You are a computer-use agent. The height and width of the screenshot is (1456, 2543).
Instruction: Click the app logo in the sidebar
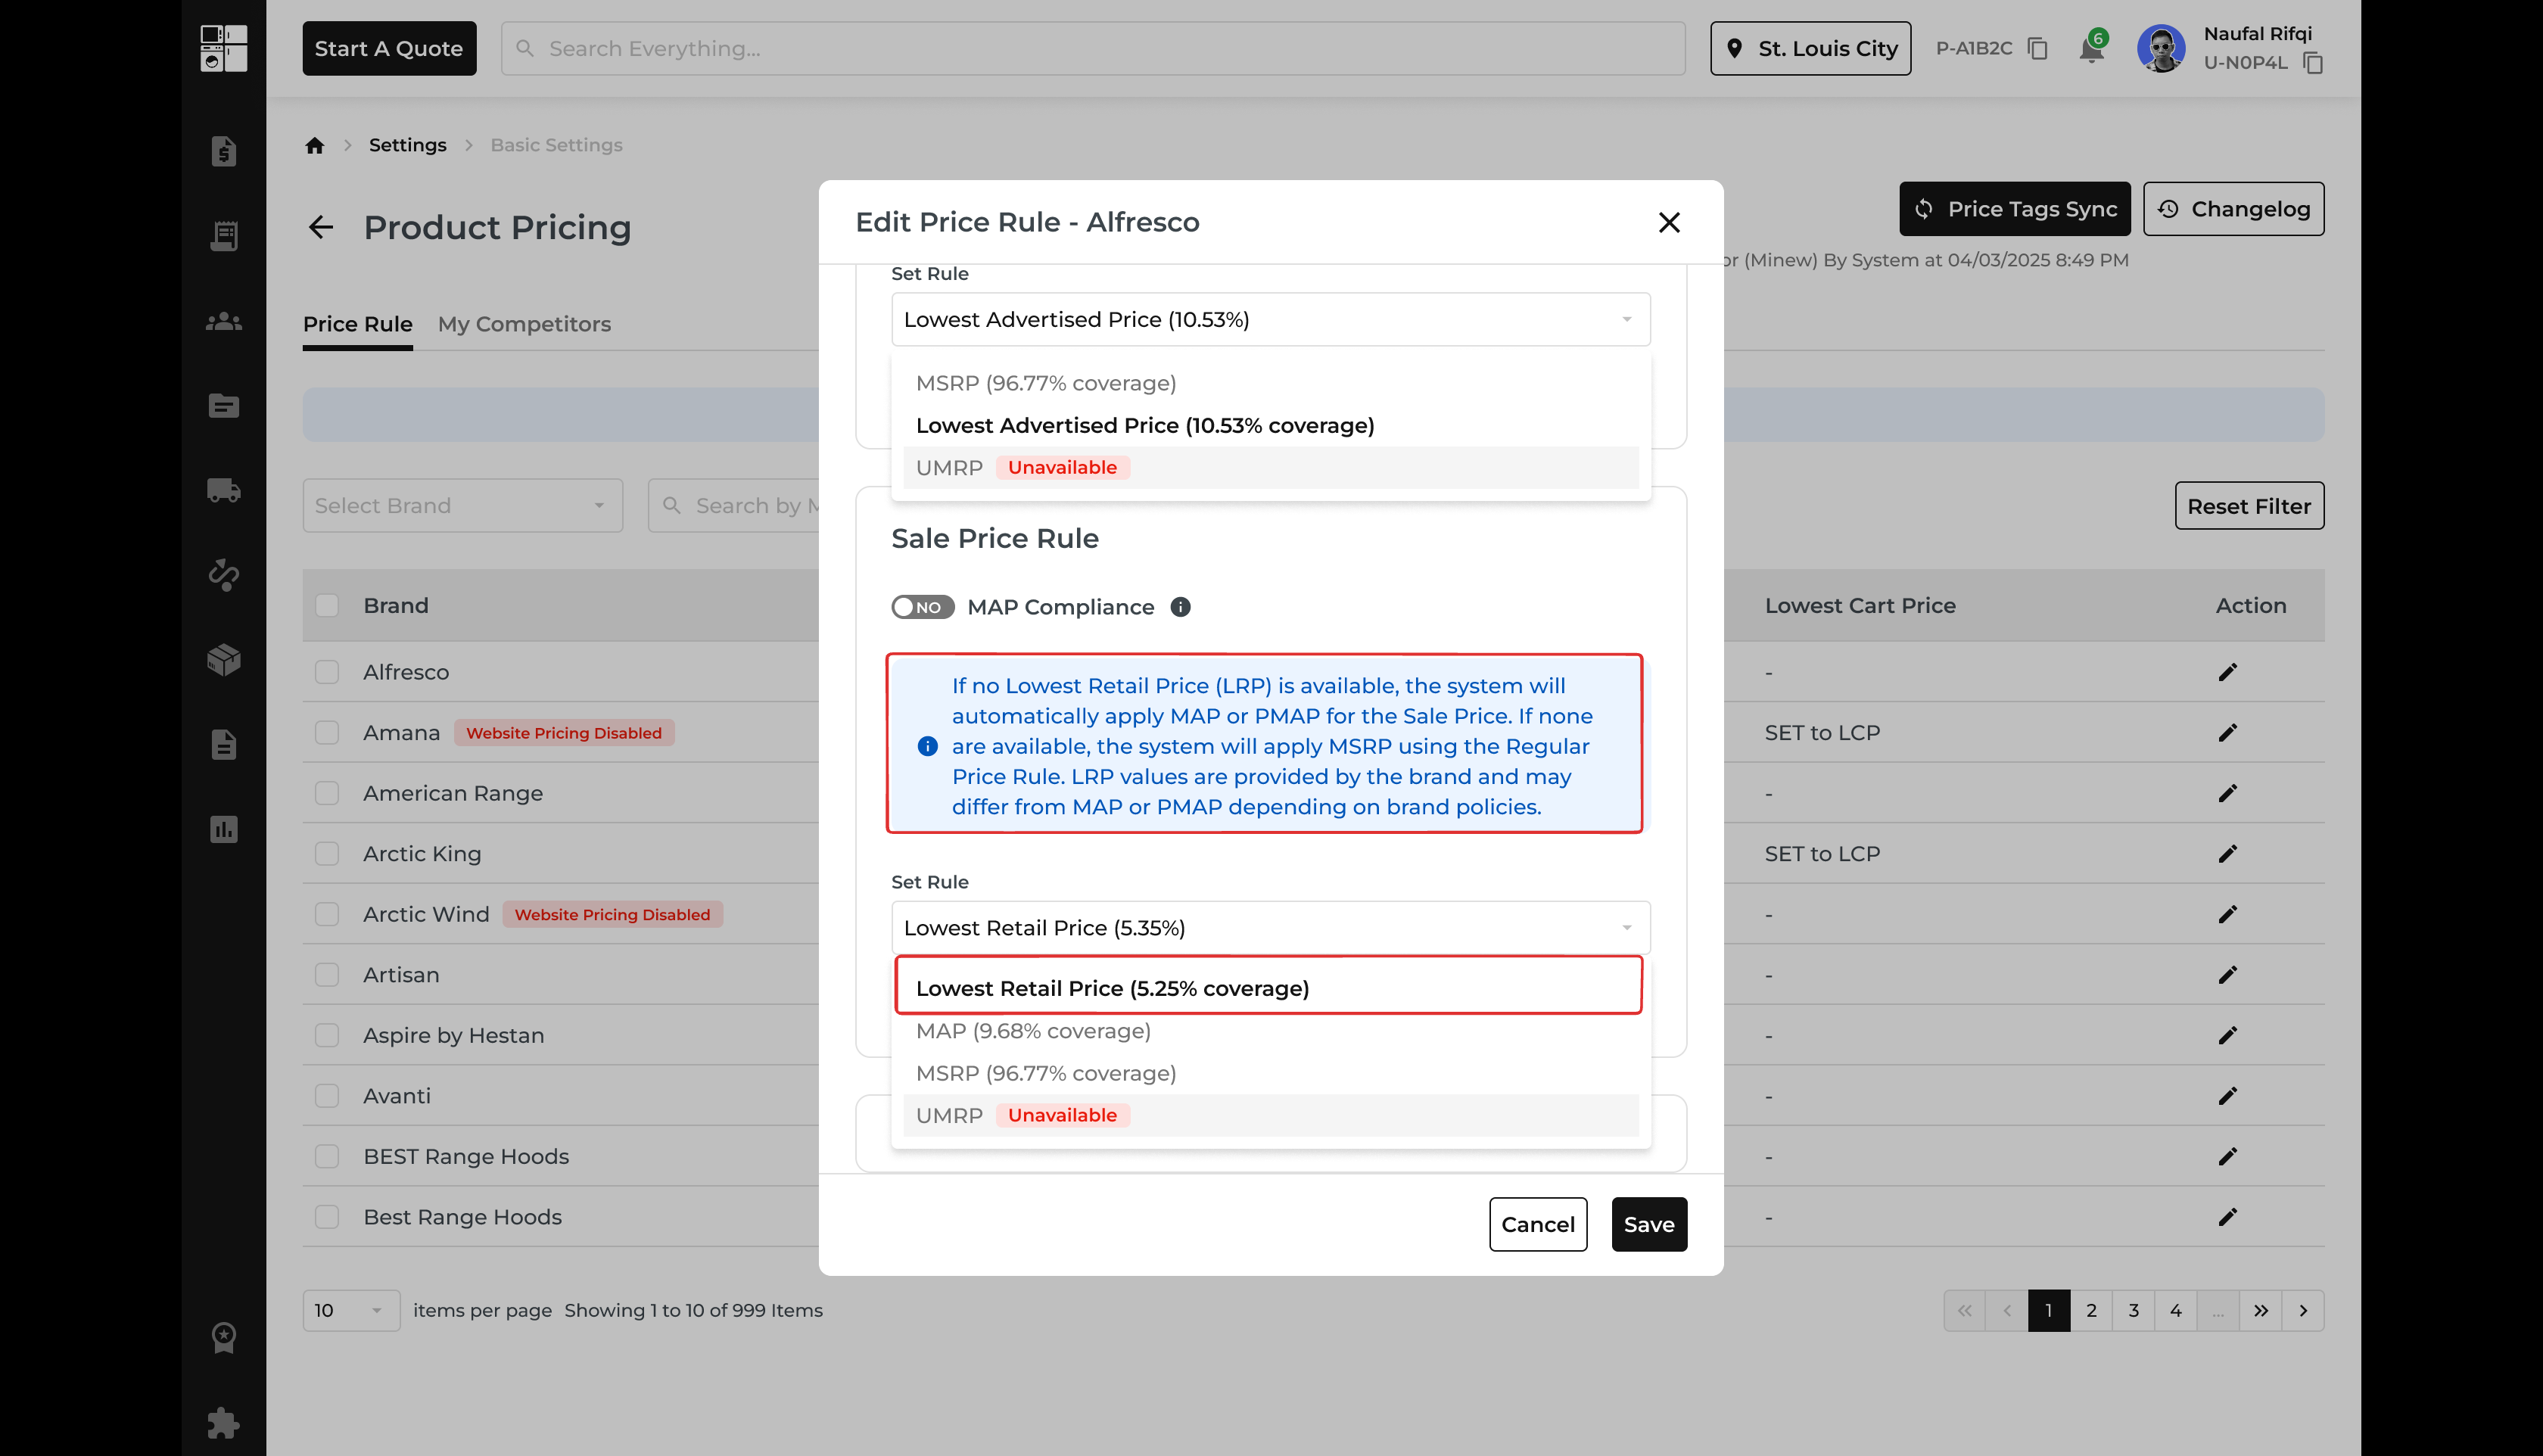223,48
